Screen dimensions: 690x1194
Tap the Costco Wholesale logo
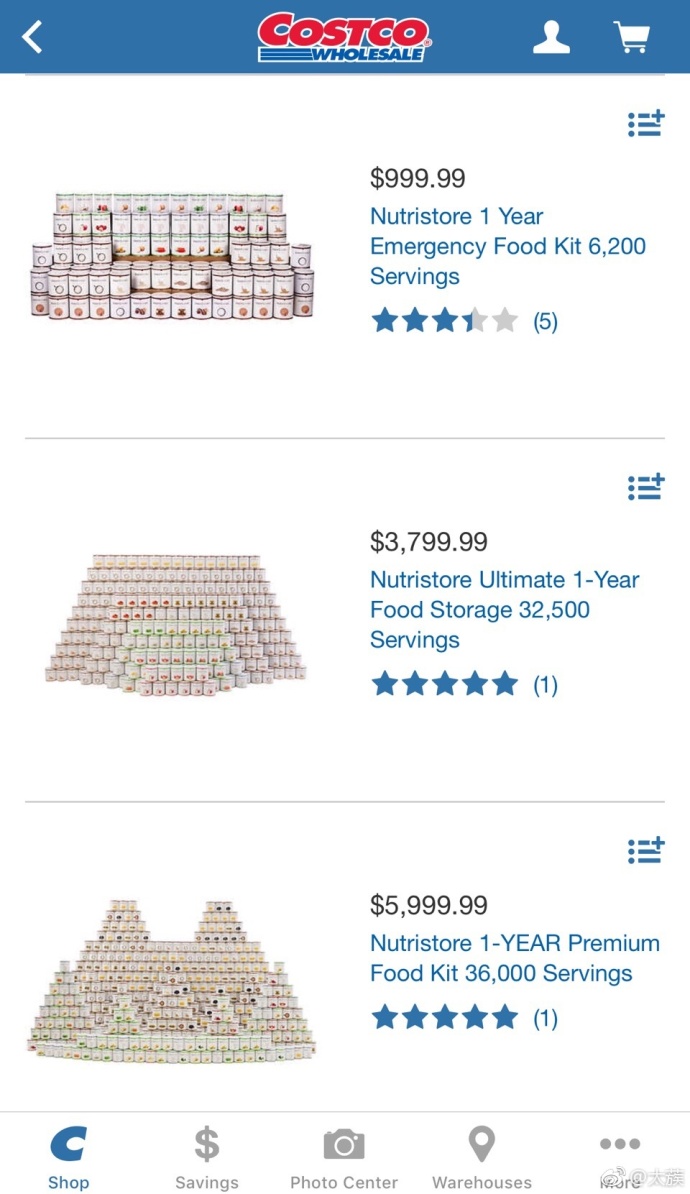pyautogui.click(x=344, y=37)
